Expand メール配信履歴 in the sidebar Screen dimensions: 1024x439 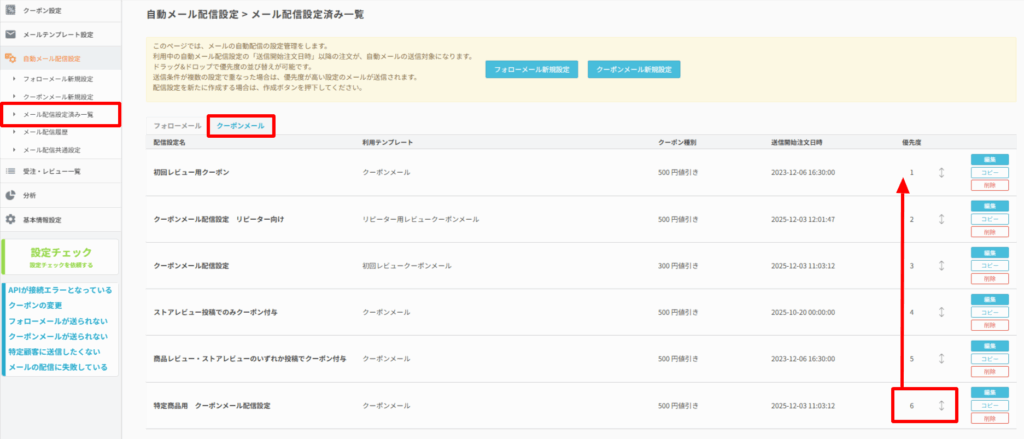tap(50, 132)
